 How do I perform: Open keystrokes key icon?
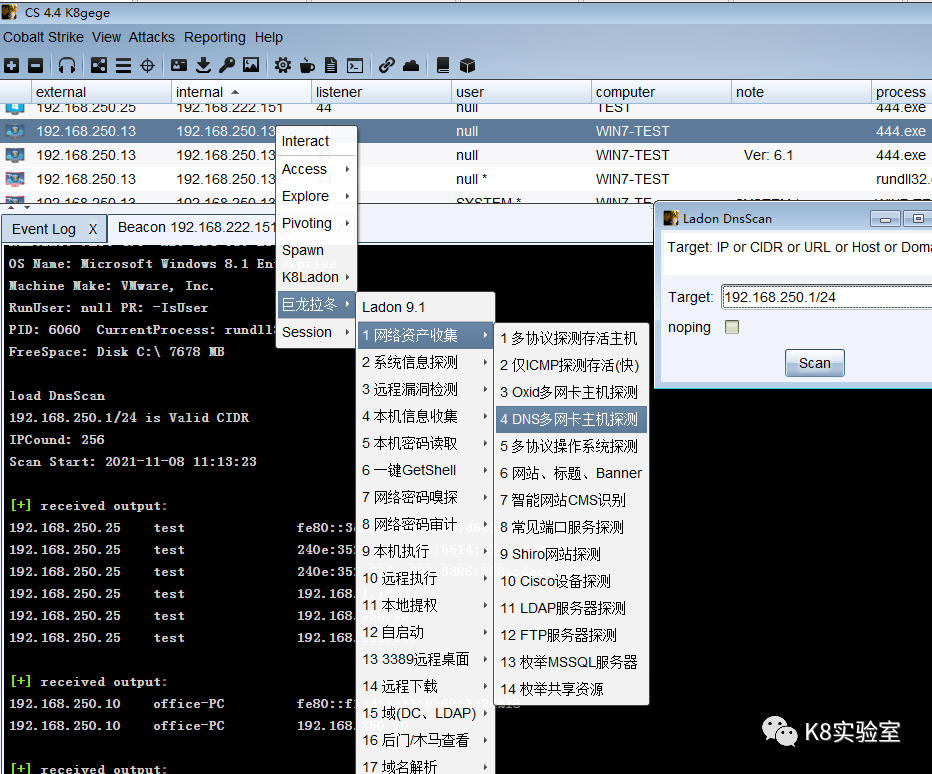pos(226,65)
